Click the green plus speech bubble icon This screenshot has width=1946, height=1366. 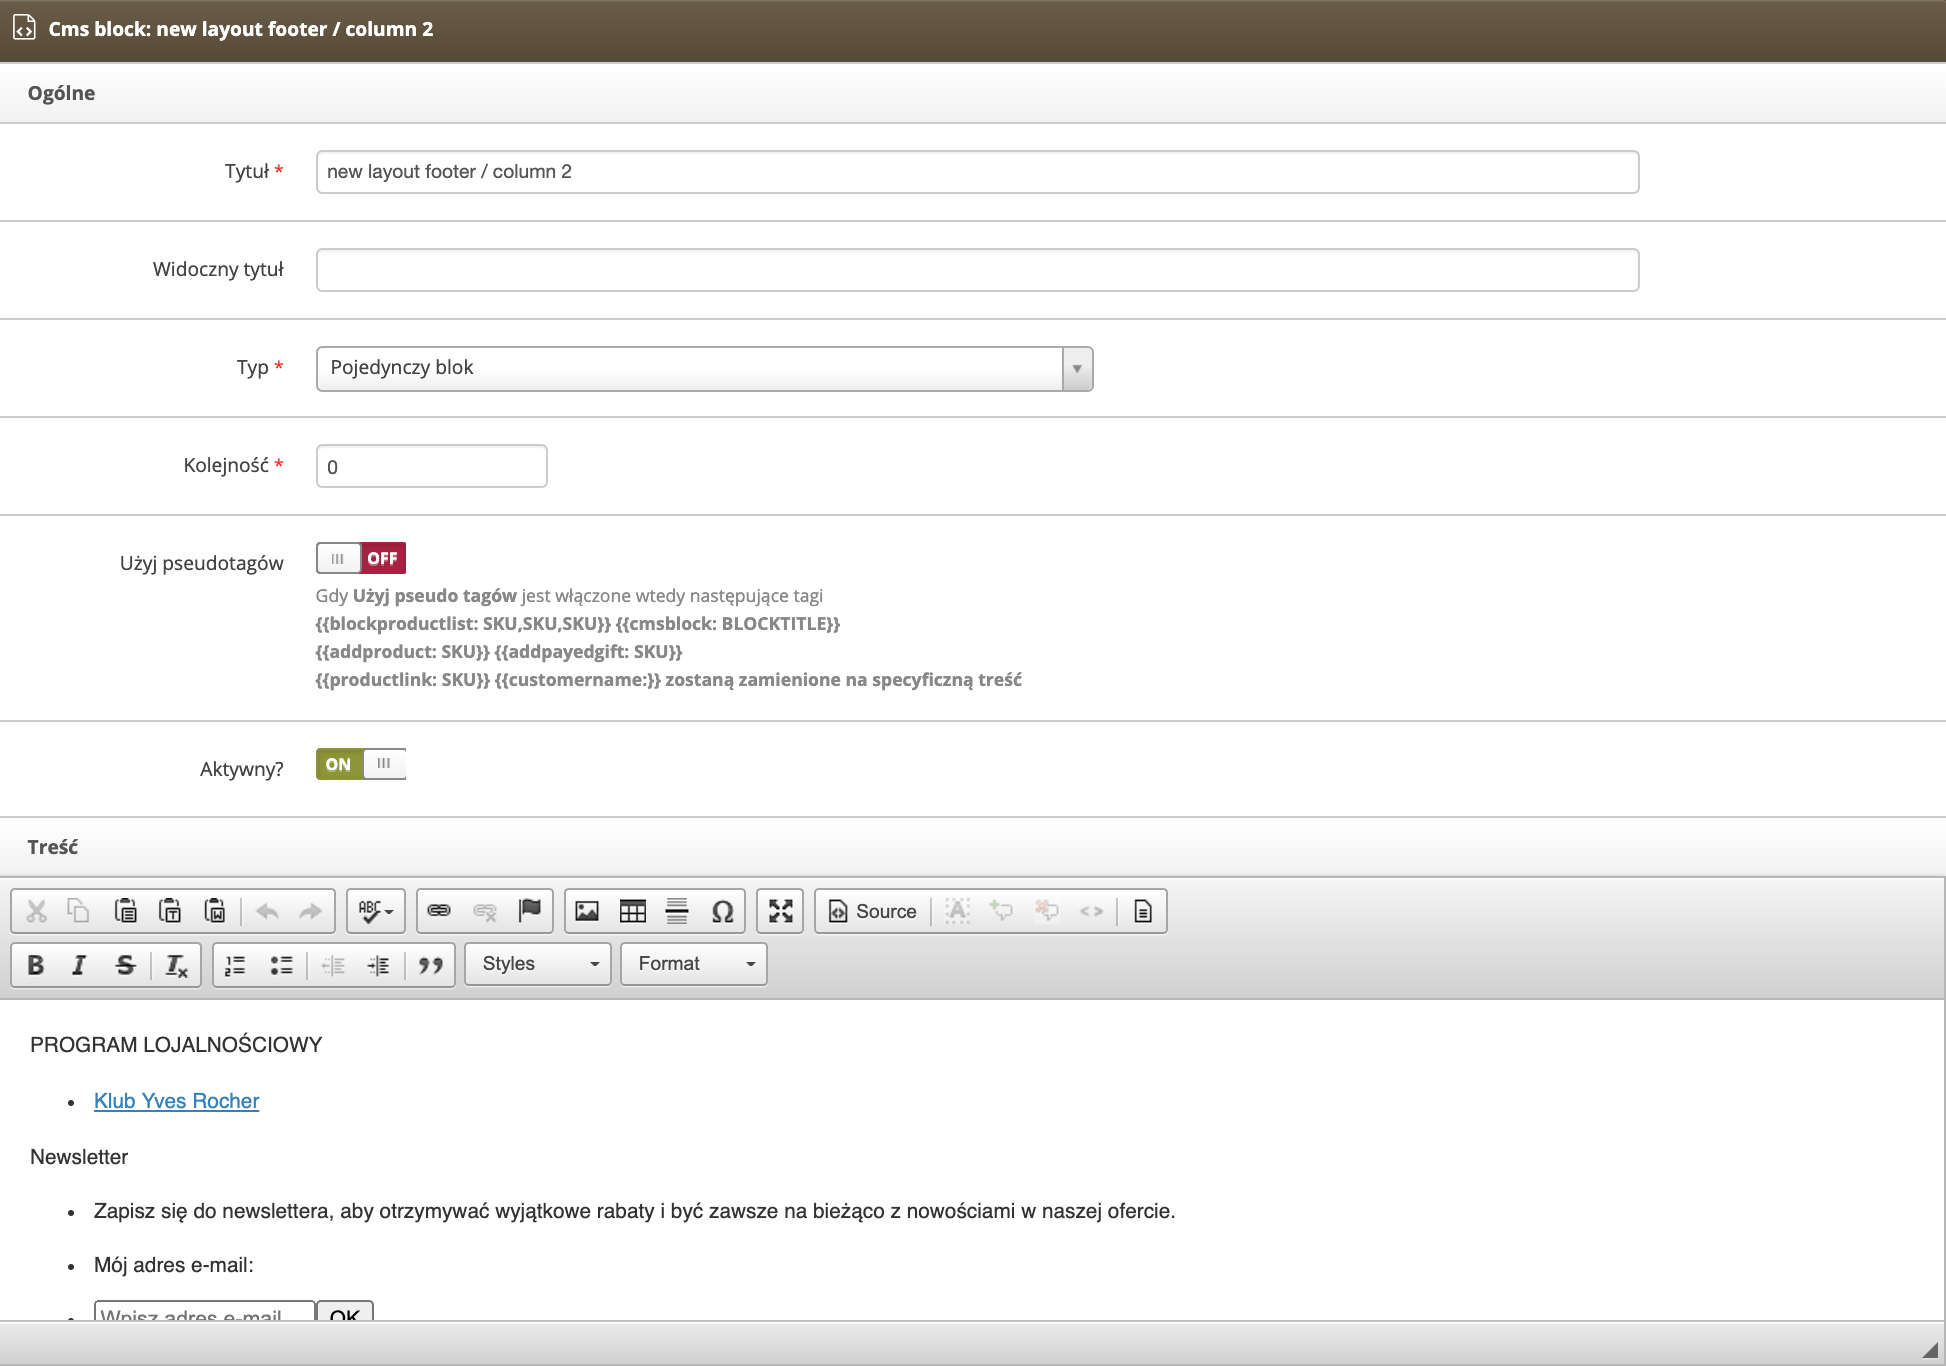pos(1001,911)
